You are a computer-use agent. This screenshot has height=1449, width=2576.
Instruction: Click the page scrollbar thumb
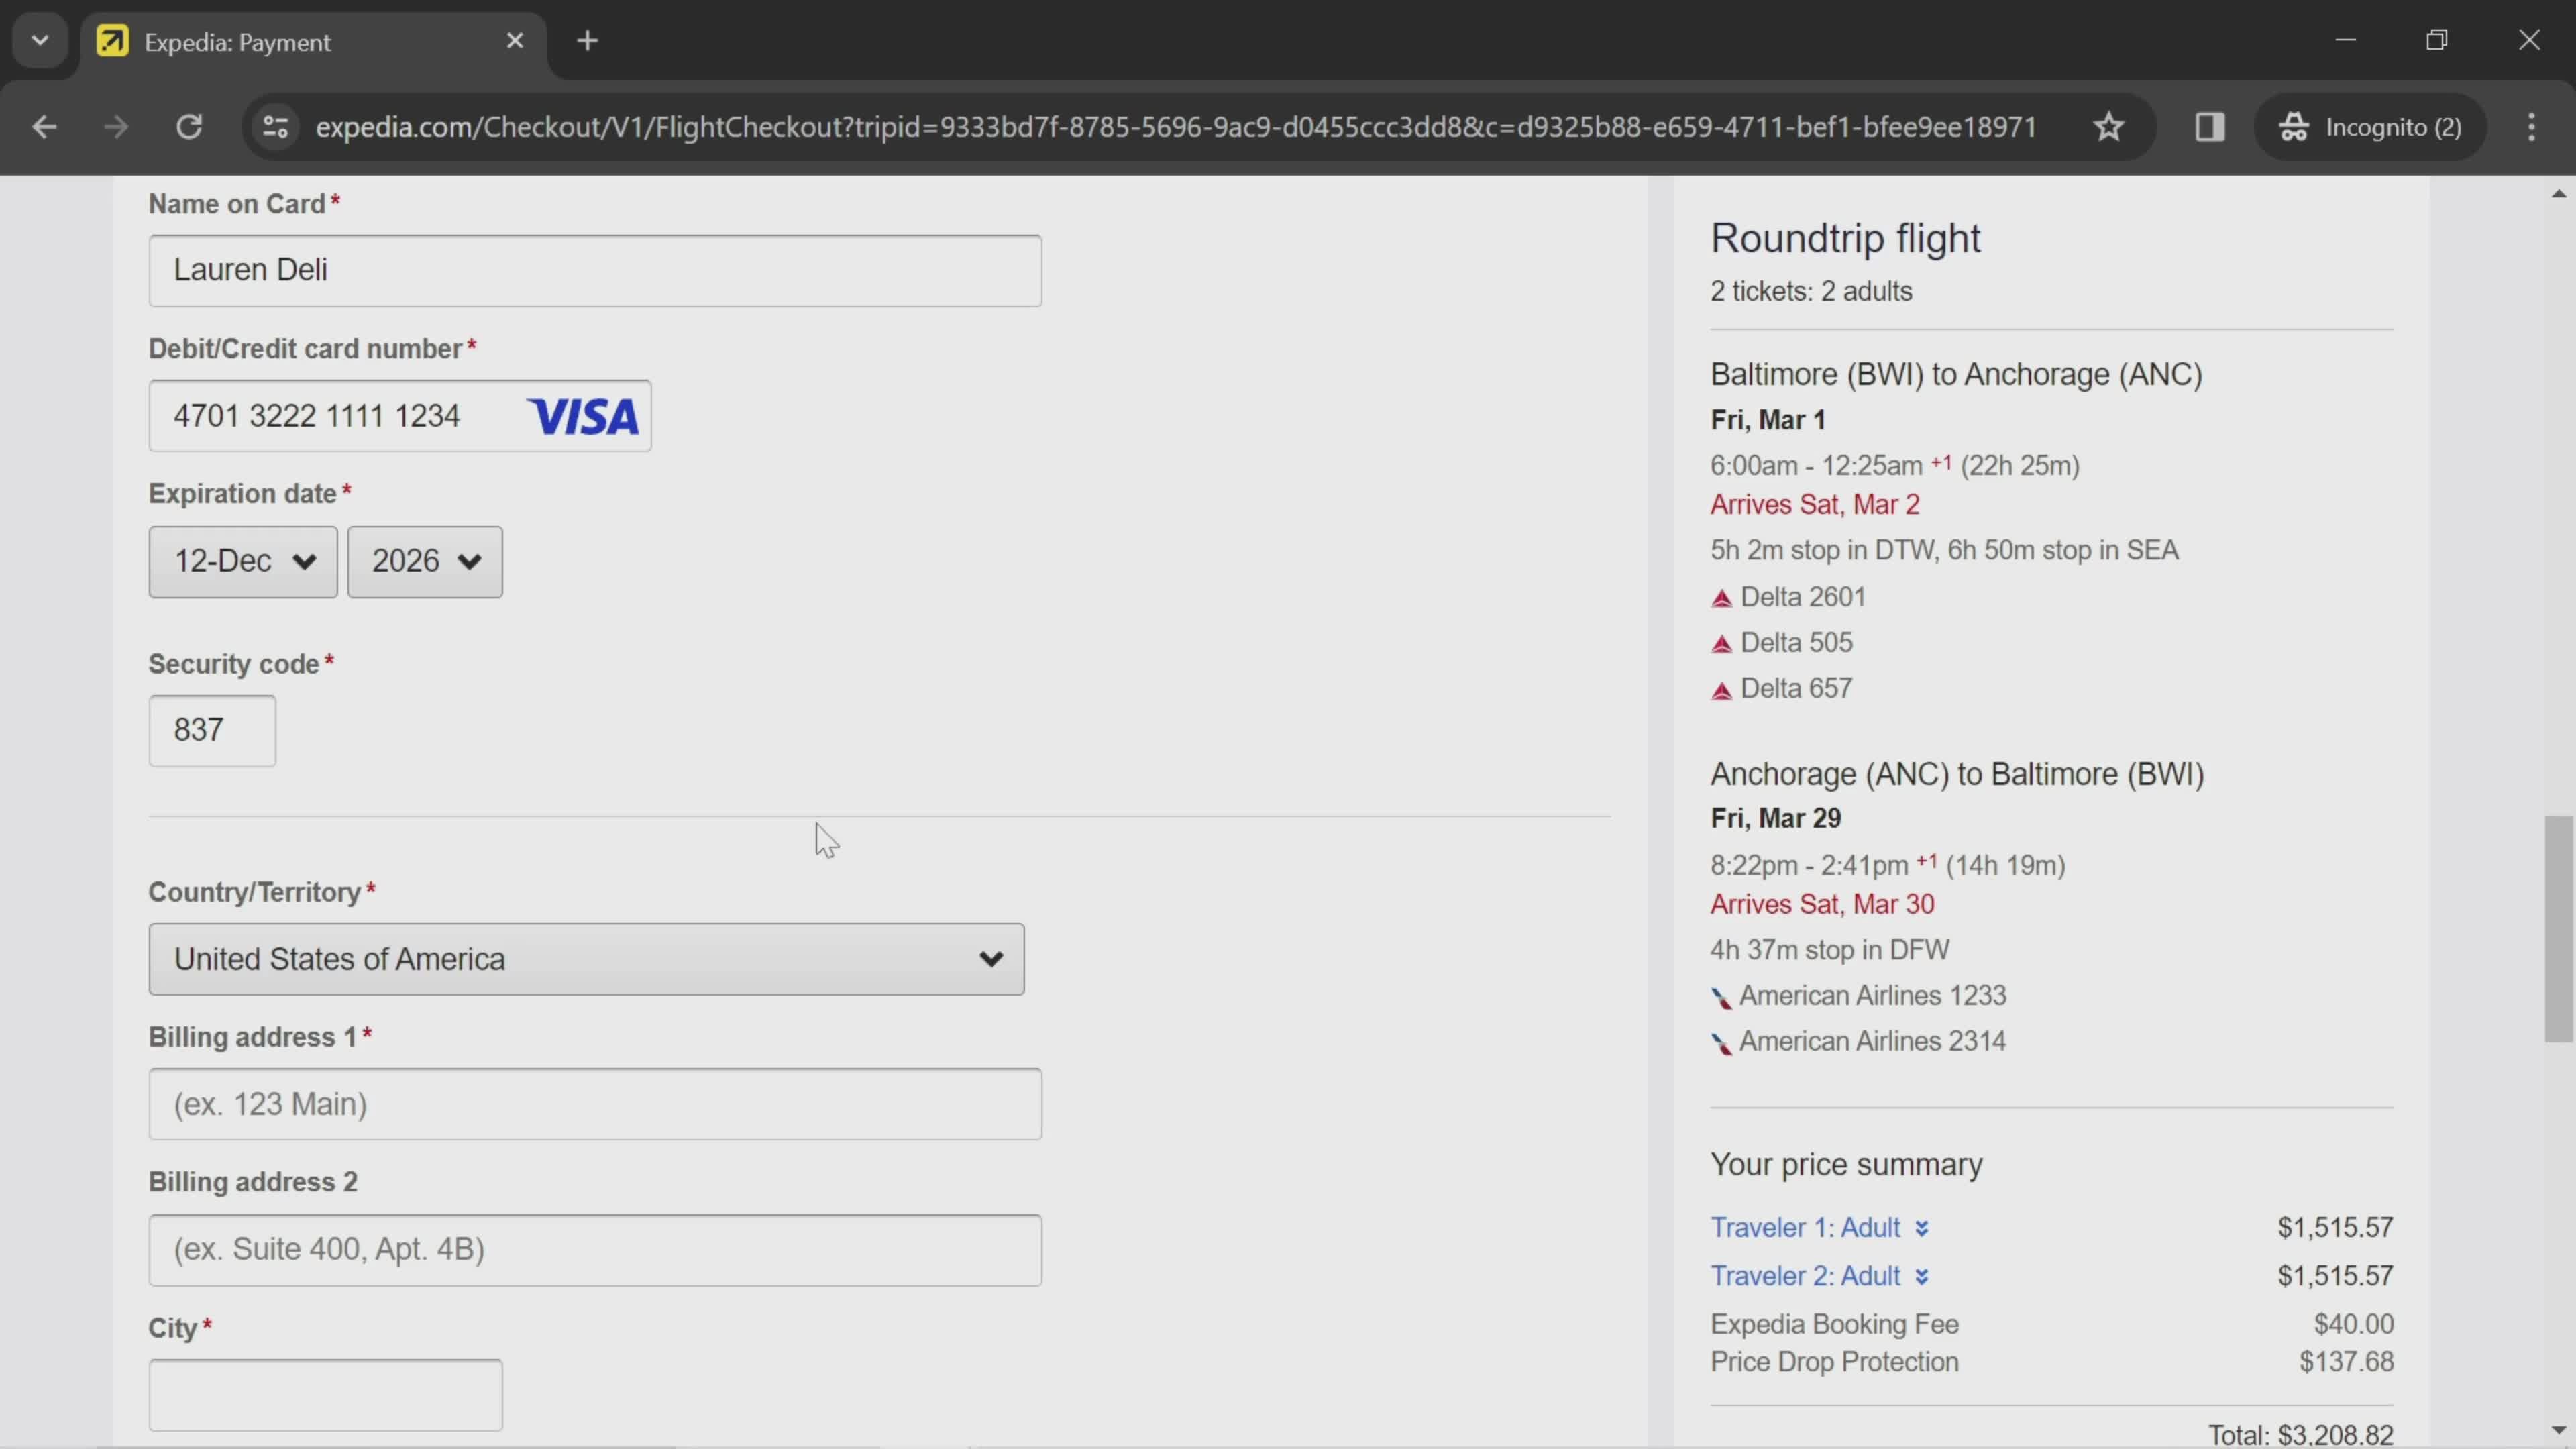2558,929
